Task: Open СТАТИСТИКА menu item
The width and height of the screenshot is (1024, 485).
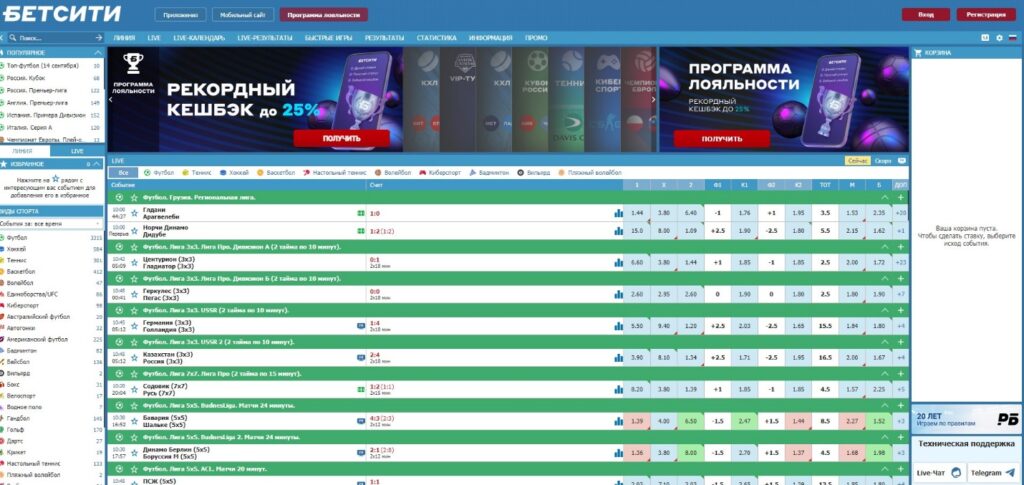Action: pos(436,38)
